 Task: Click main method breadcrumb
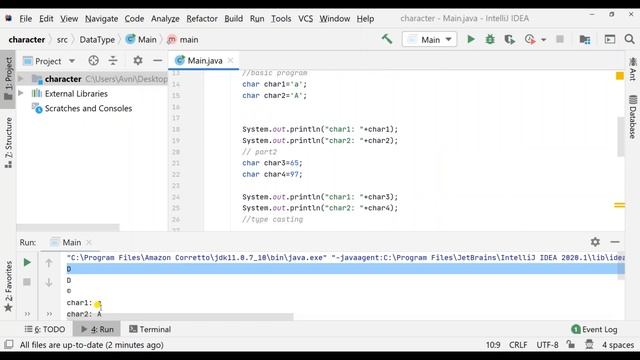(x=183, y=40)
